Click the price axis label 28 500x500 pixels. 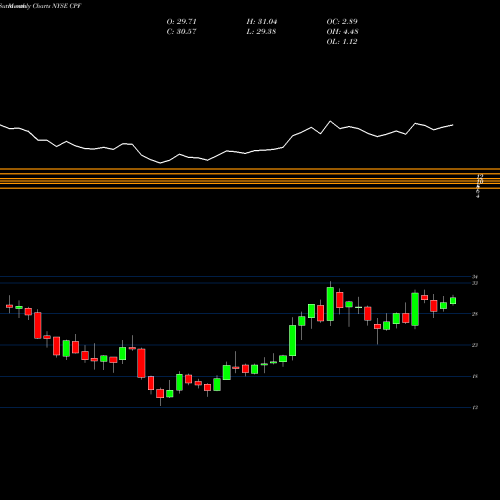475,314
